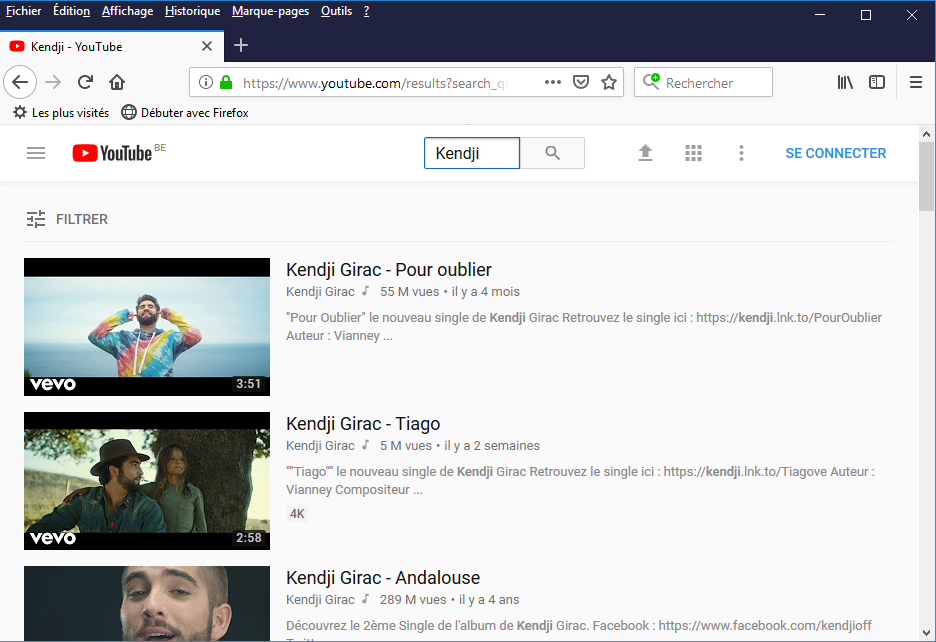The width and height of the screenshot is (936, 642).
Task: Open the Firefox Library icon
Action: coord(845,82)
